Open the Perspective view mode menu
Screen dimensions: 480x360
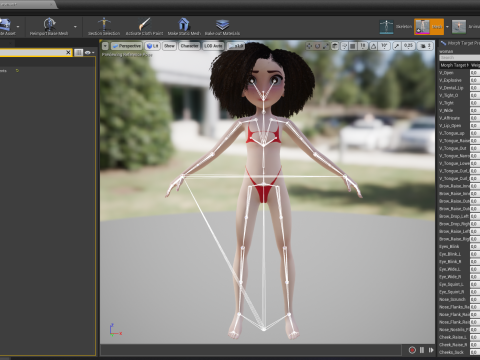pyautogui.click(x=126, y=46)
